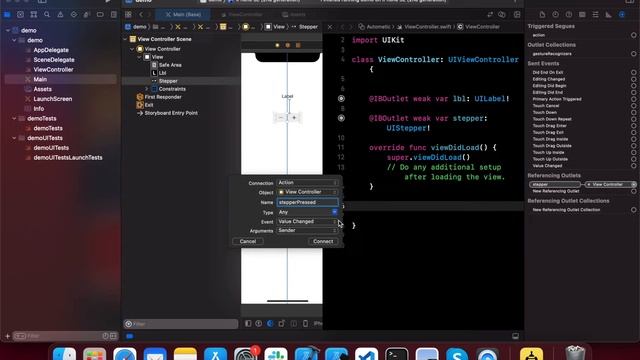Image resolution: width=640 pixels, height=360 pixels.
Task: Click the New Referencing Outlet Collection circle
Action: (x=633, y=210)
